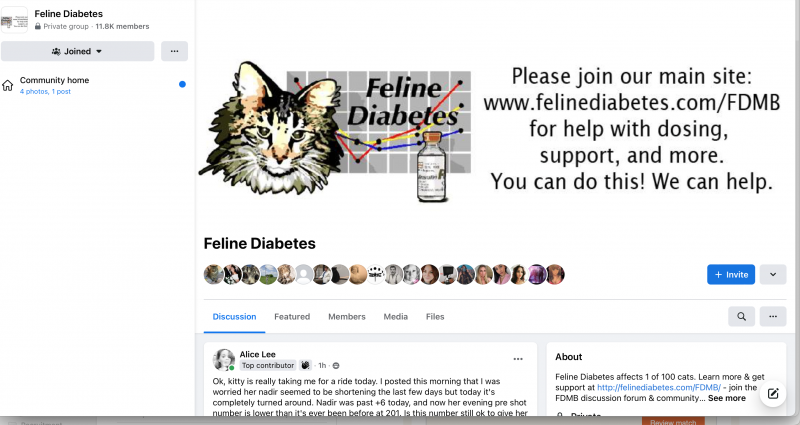Switch to the Featured tab
Screen dimensions: 800x425
pos(292,316)
